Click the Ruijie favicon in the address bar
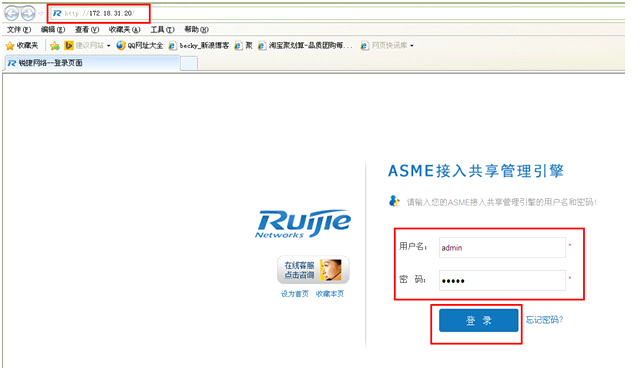This screenshot has width=641, height=368. click(57, 13)
